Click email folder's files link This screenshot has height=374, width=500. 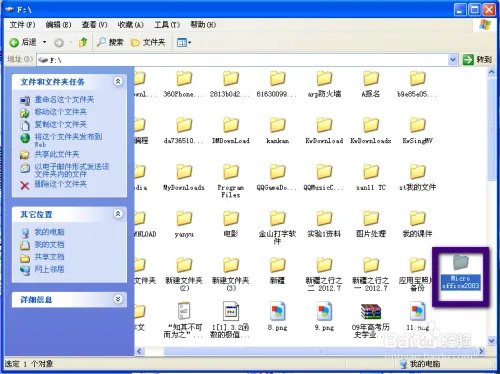click(x=72, y=170)
